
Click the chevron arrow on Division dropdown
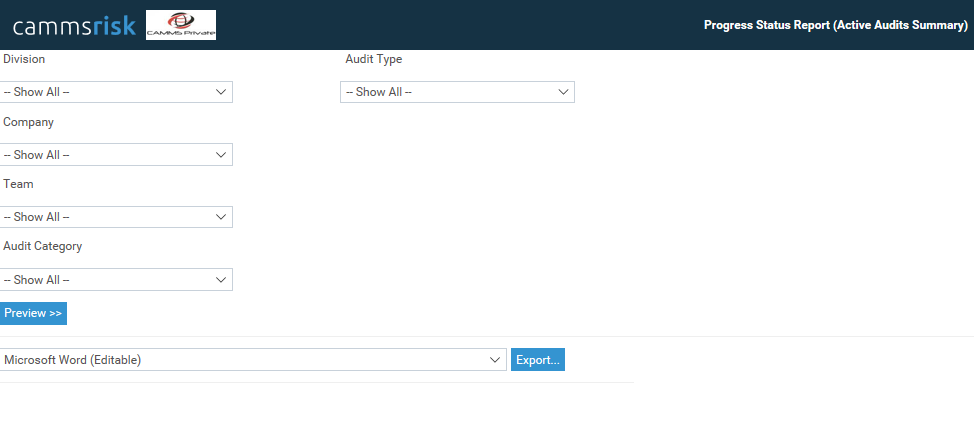pyautogui.click(x=221, y=92)
